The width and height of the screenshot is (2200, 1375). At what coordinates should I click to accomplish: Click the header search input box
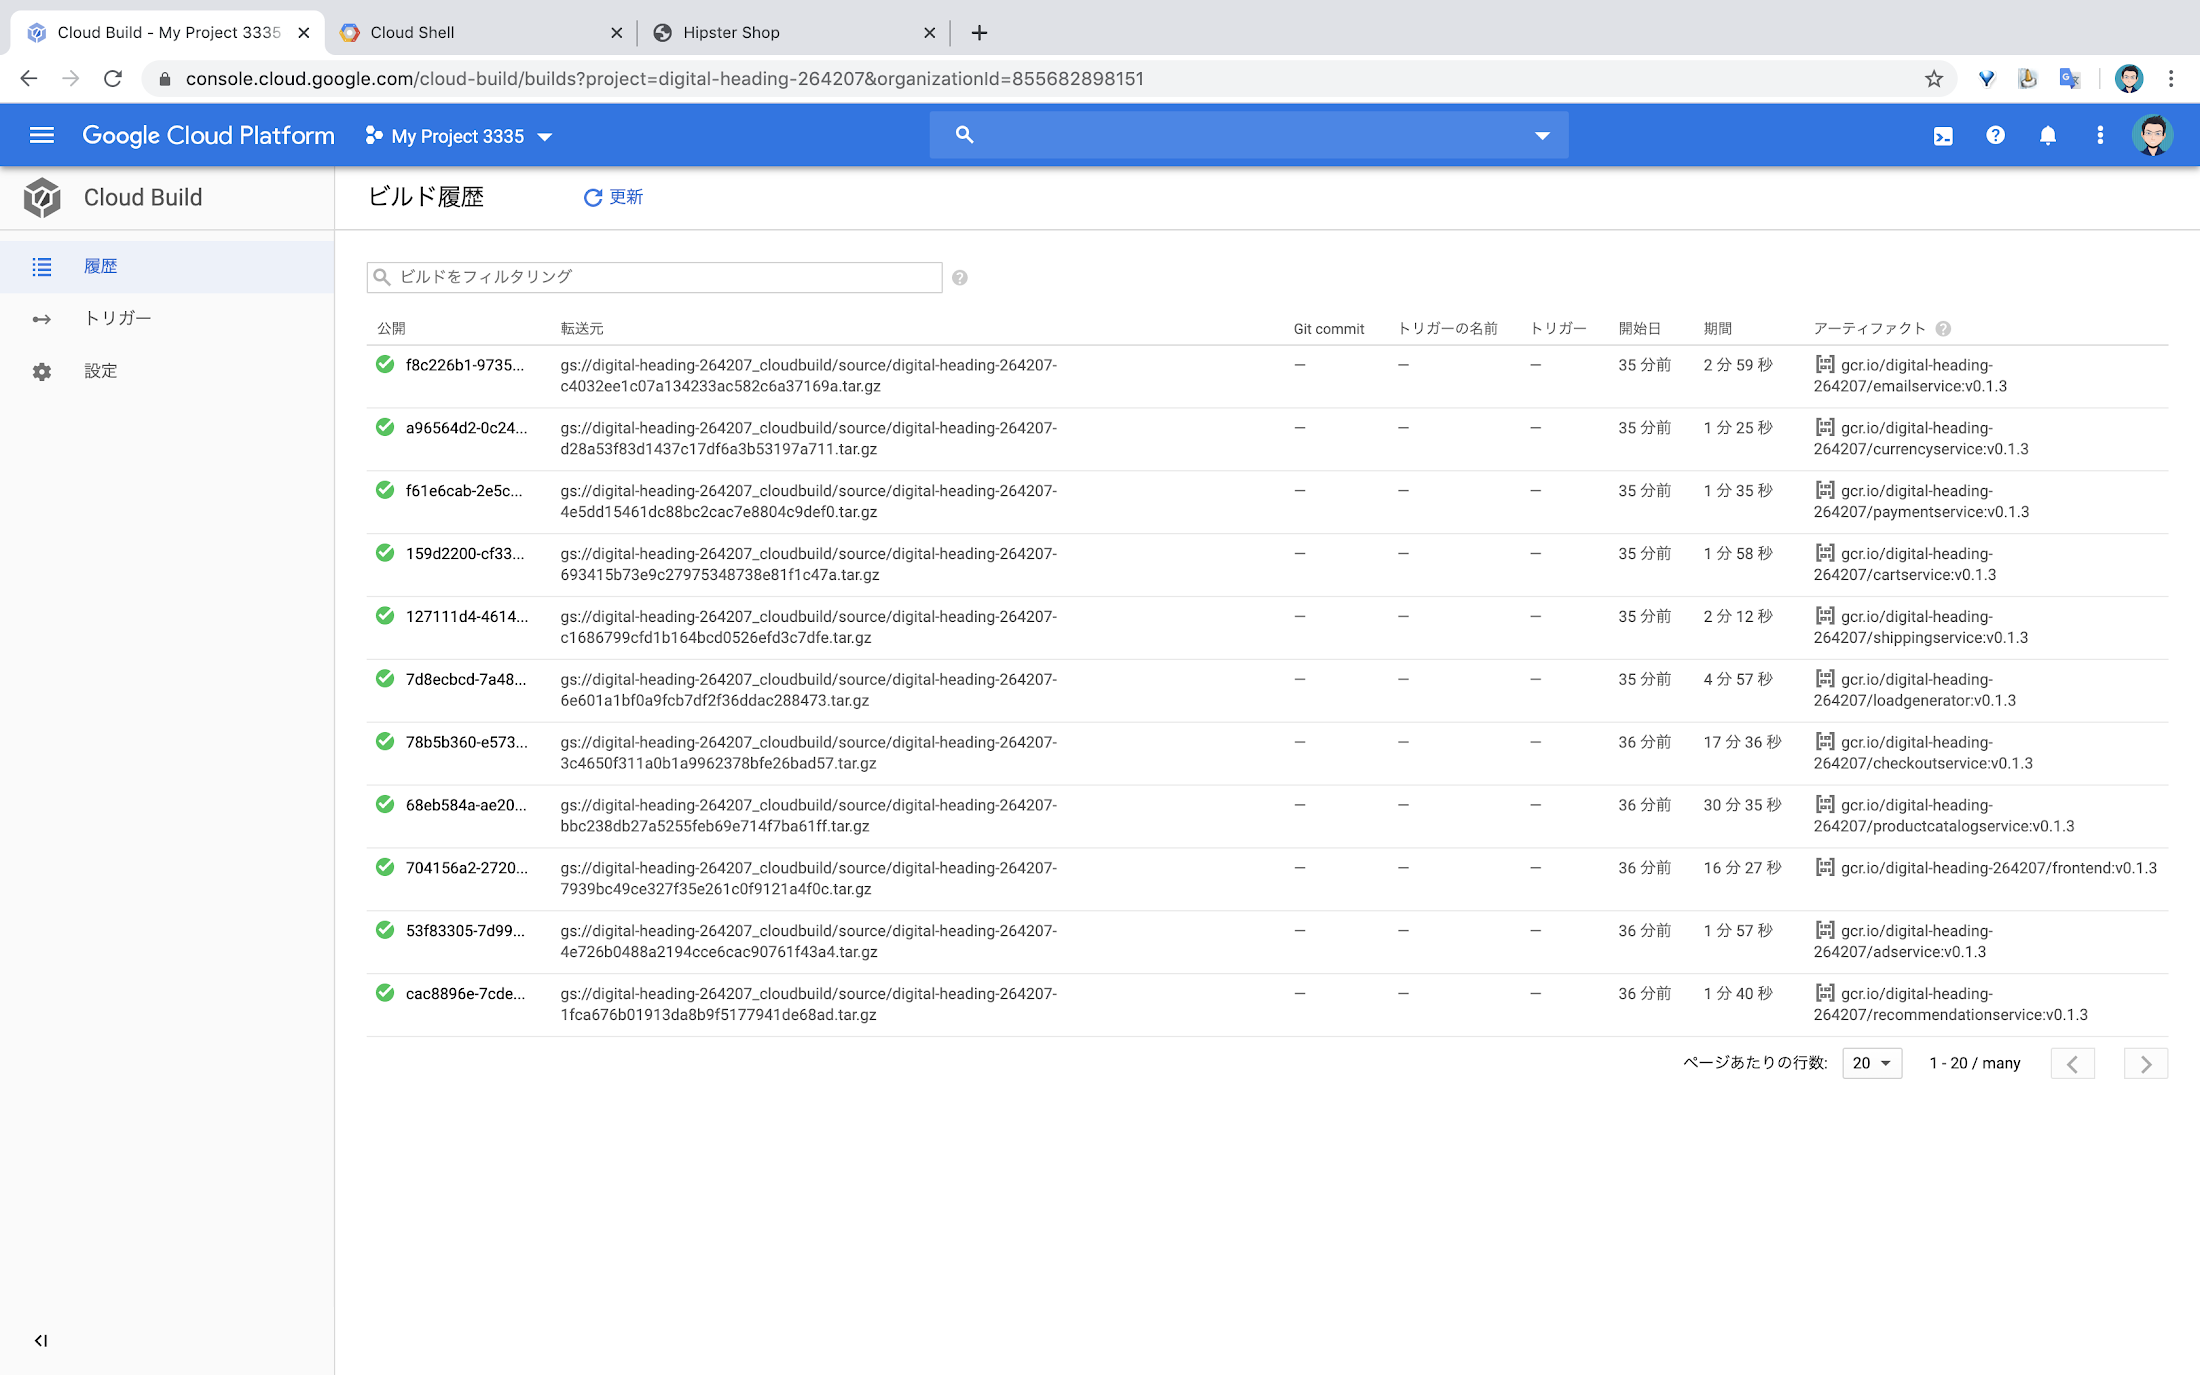tap(1248, 135)
